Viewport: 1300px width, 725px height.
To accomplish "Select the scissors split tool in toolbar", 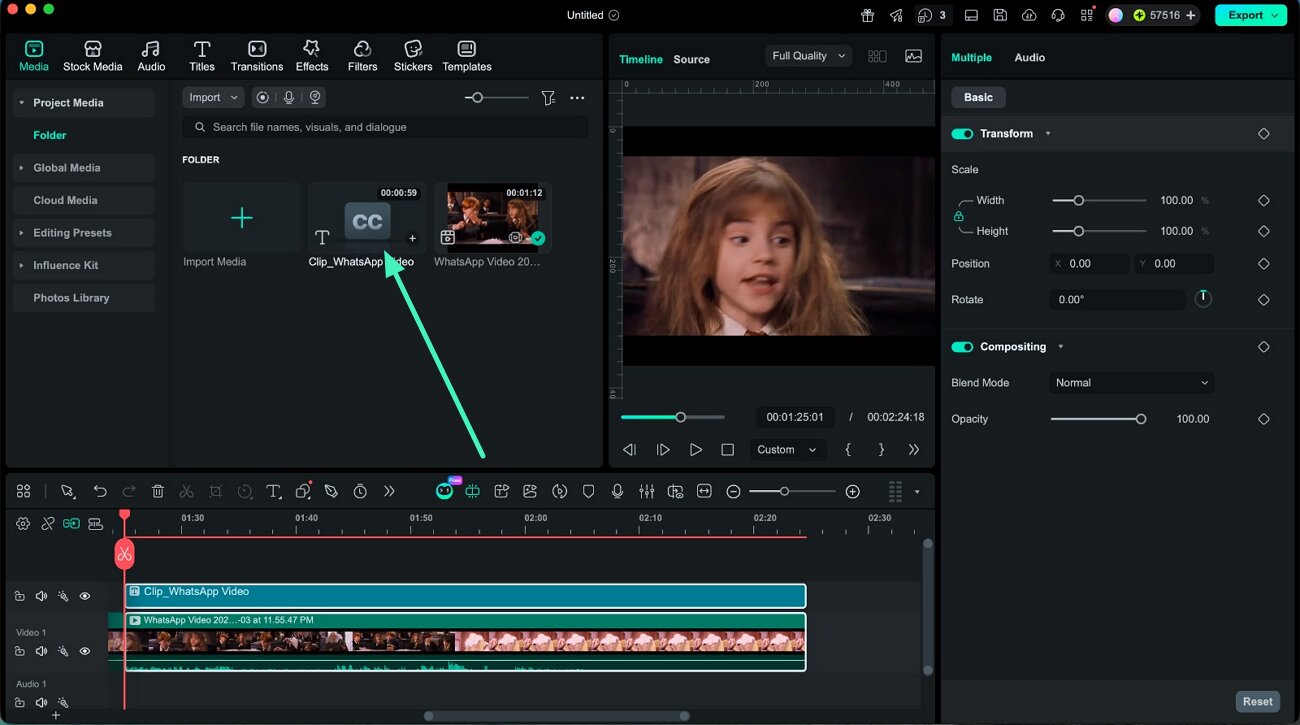I will click(186, 491).
